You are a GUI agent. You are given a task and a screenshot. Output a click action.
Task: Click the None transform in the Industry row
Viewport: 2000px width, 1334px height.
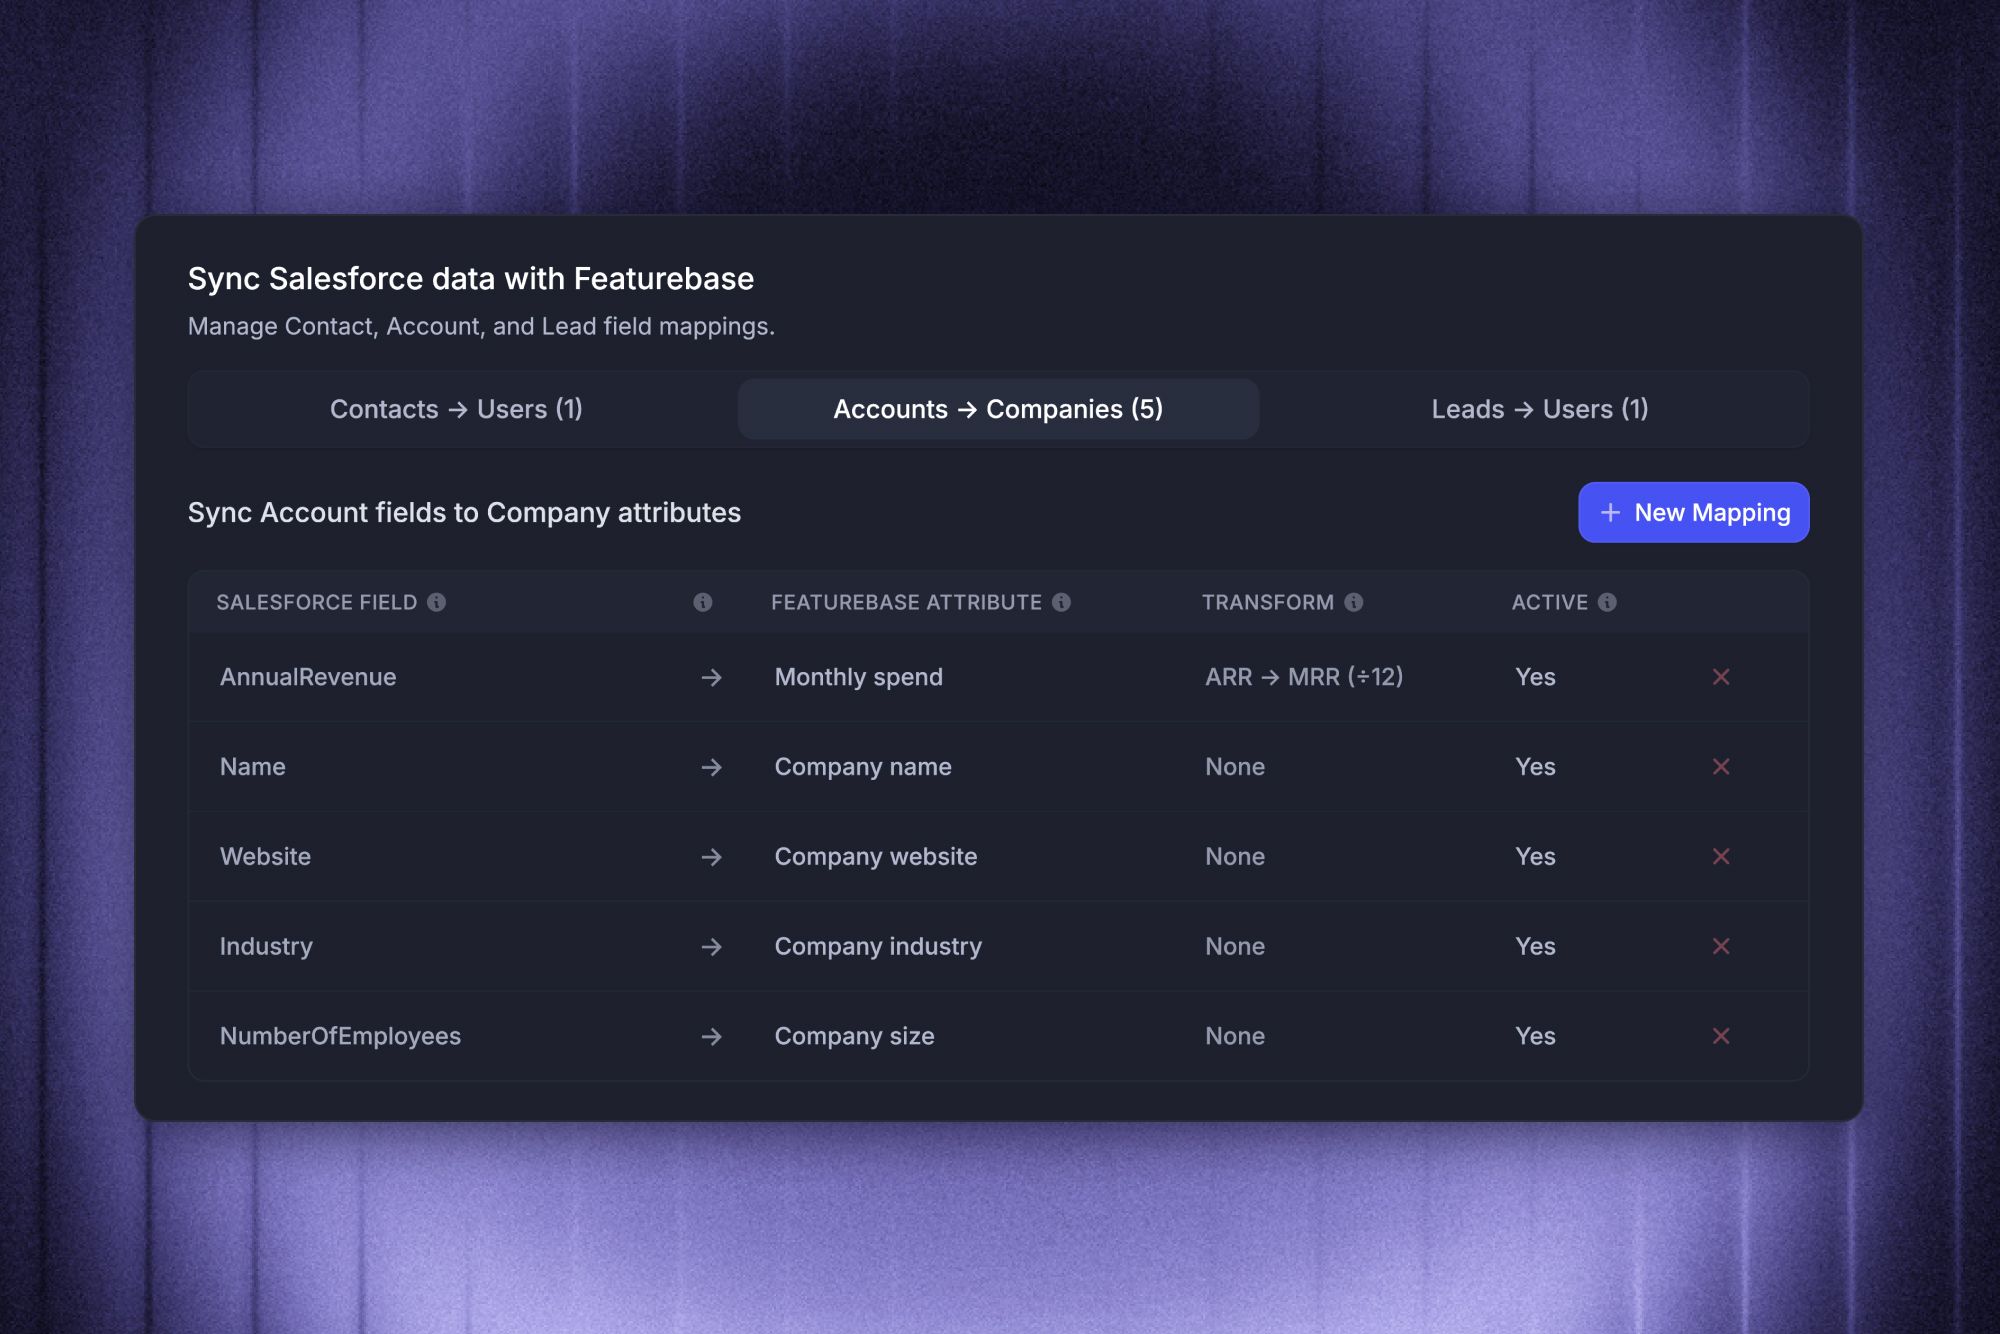pos(1235,947)
